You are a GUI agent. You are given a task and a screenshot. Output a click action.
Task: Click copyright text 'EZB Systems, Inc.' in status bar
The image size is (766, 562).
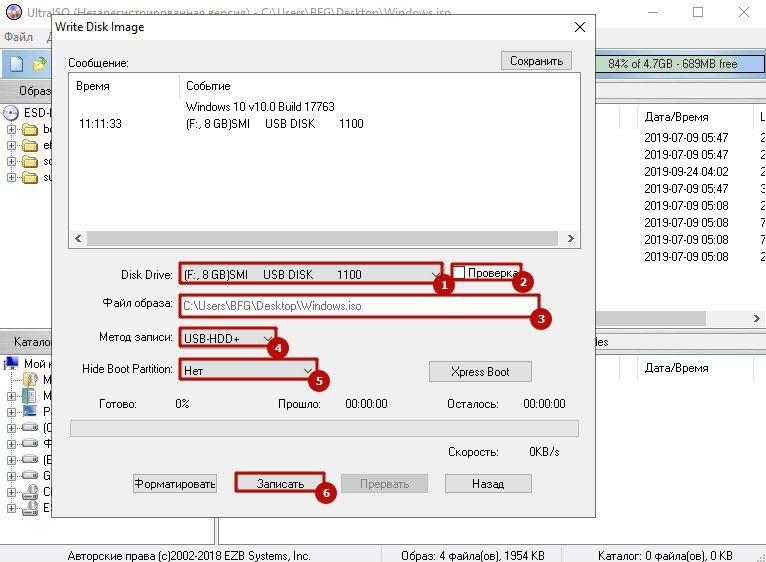(x=267, y=556)
